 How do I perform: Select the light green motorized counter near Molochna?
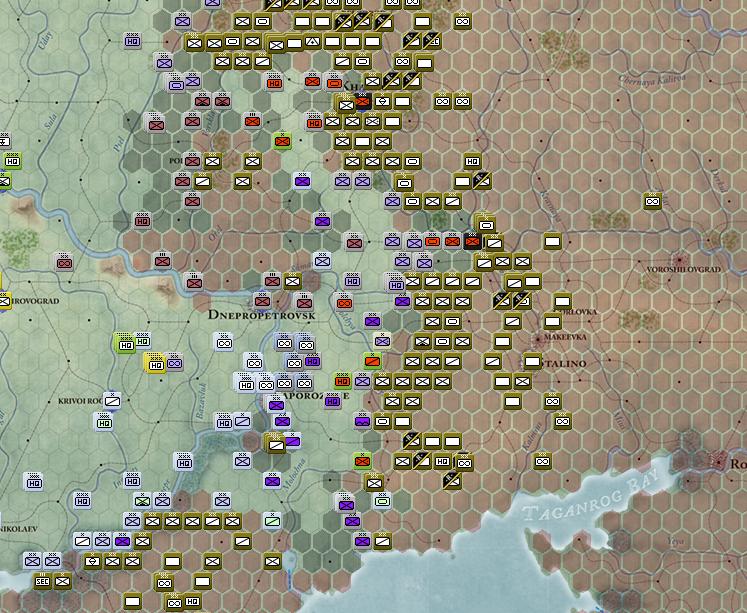(x=273, y=521)
